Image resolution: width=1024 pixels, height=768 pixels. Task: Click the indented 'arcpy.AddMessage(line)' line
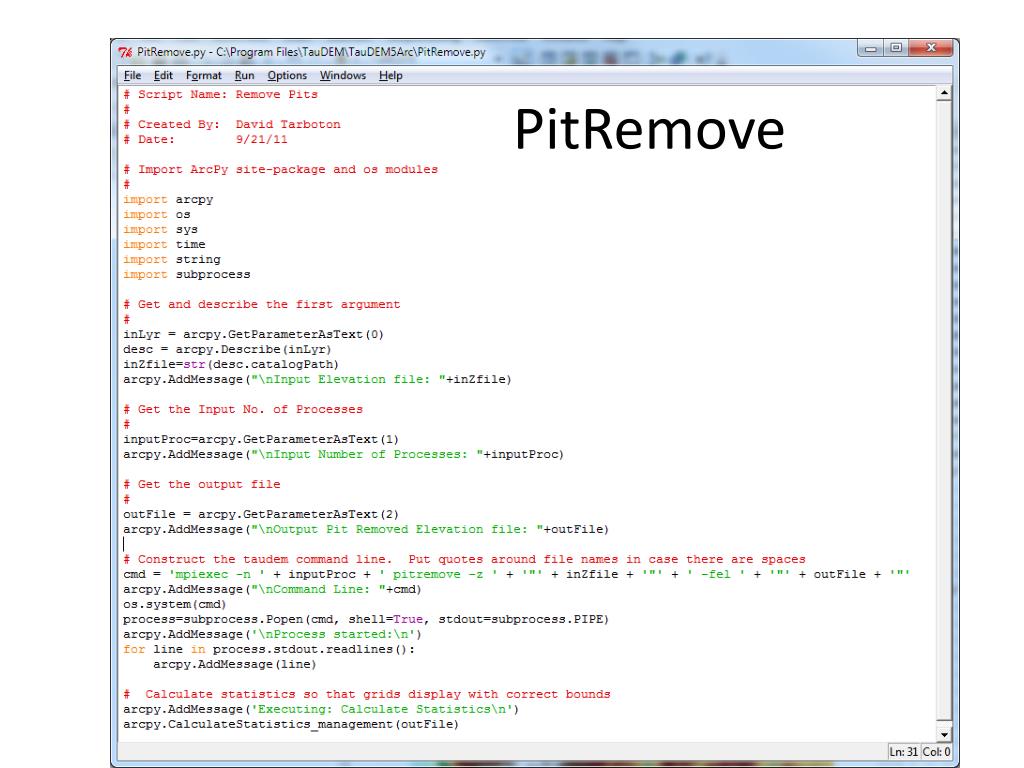point(235,665)
